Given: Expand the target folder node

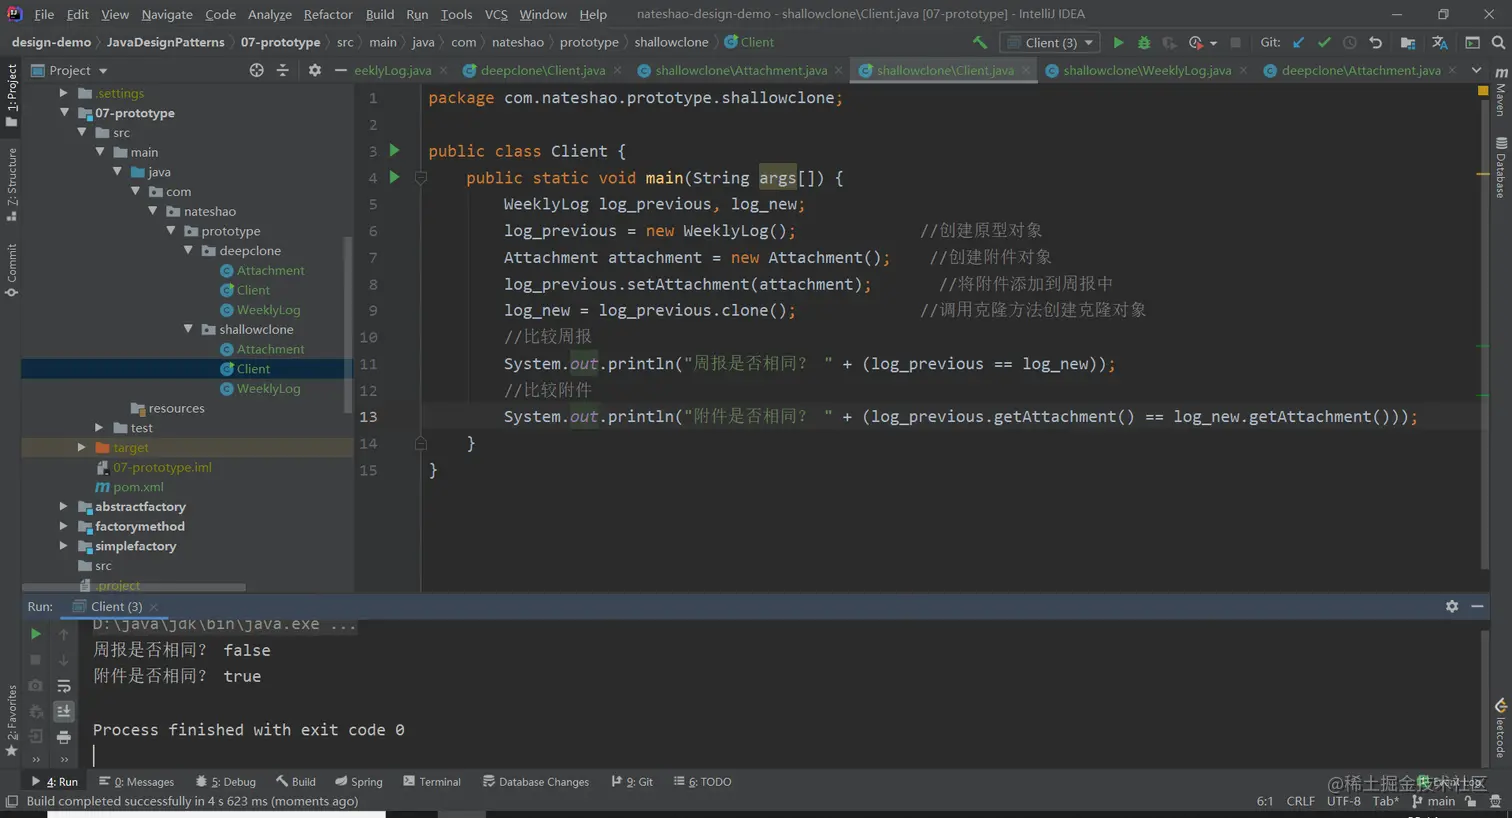Looking at the screenshot, I should [x=82, y=447].
